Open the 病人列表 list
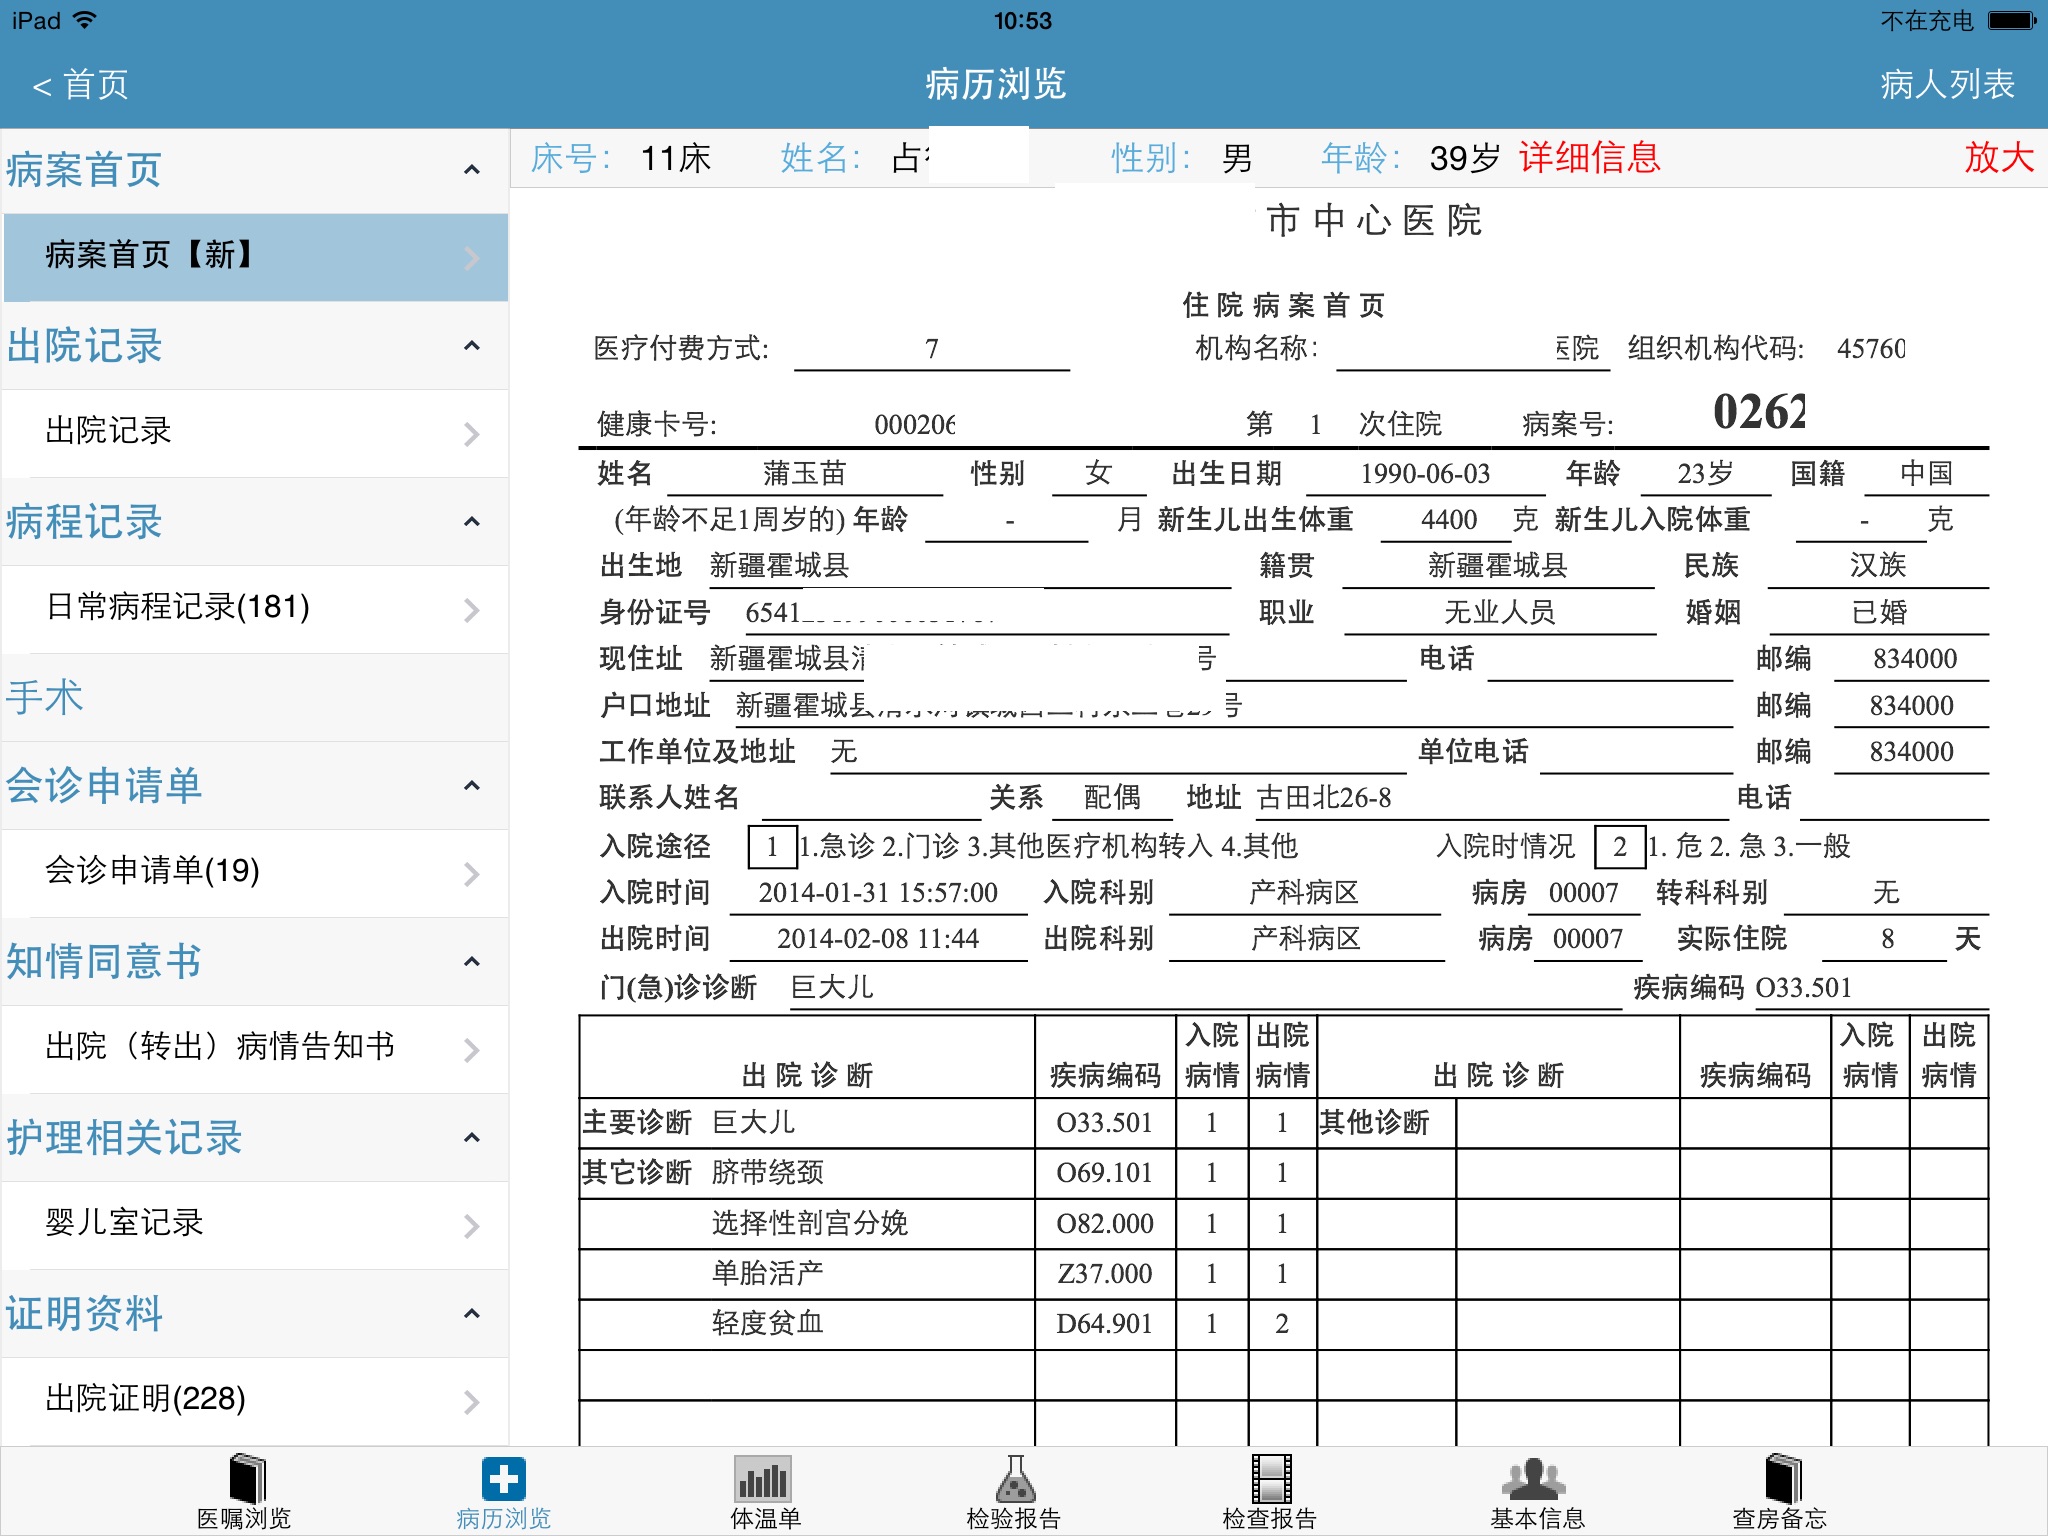This screenshot has width=2048, height=1536. [1947, 85]
